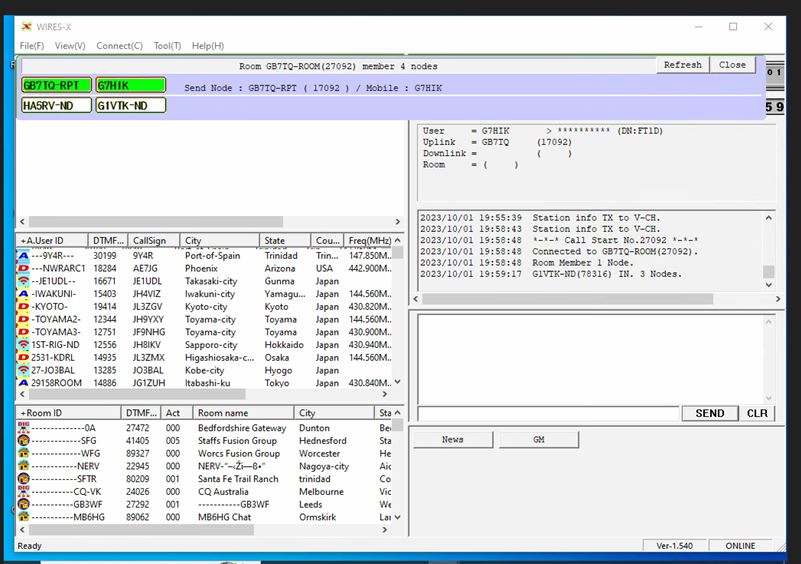Image resolution: width=801 pixels, height=564 pixels.
Task: Sort room list by +Room ID column
Action: coord(68,413)
